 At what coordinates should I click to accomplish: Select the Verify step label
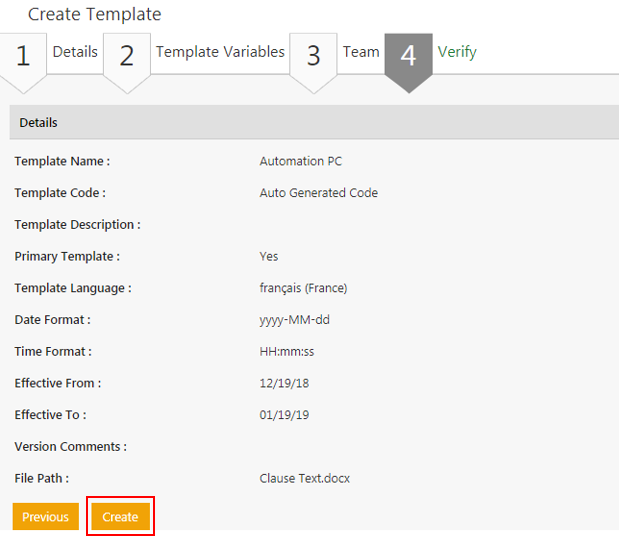pos(457,52)
